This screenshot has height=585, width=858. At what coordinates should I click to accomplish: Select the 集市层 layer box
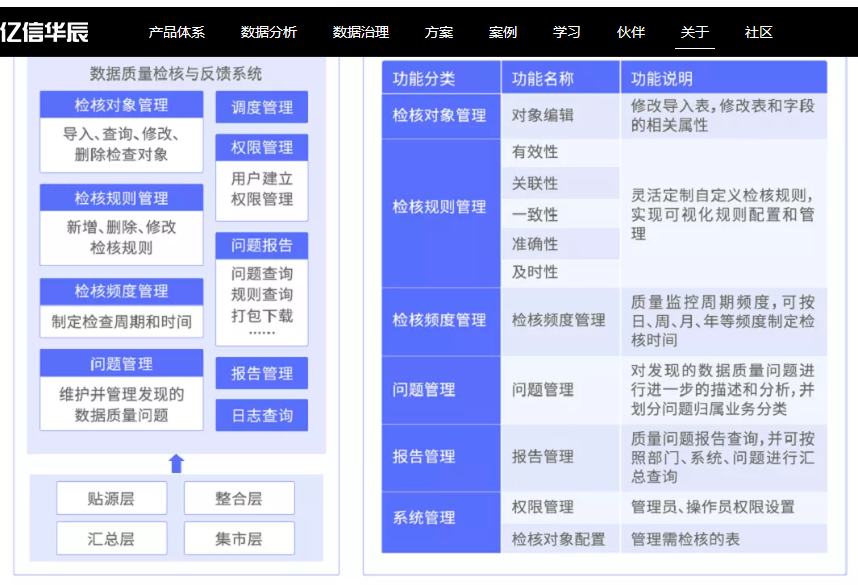[238, 538]
